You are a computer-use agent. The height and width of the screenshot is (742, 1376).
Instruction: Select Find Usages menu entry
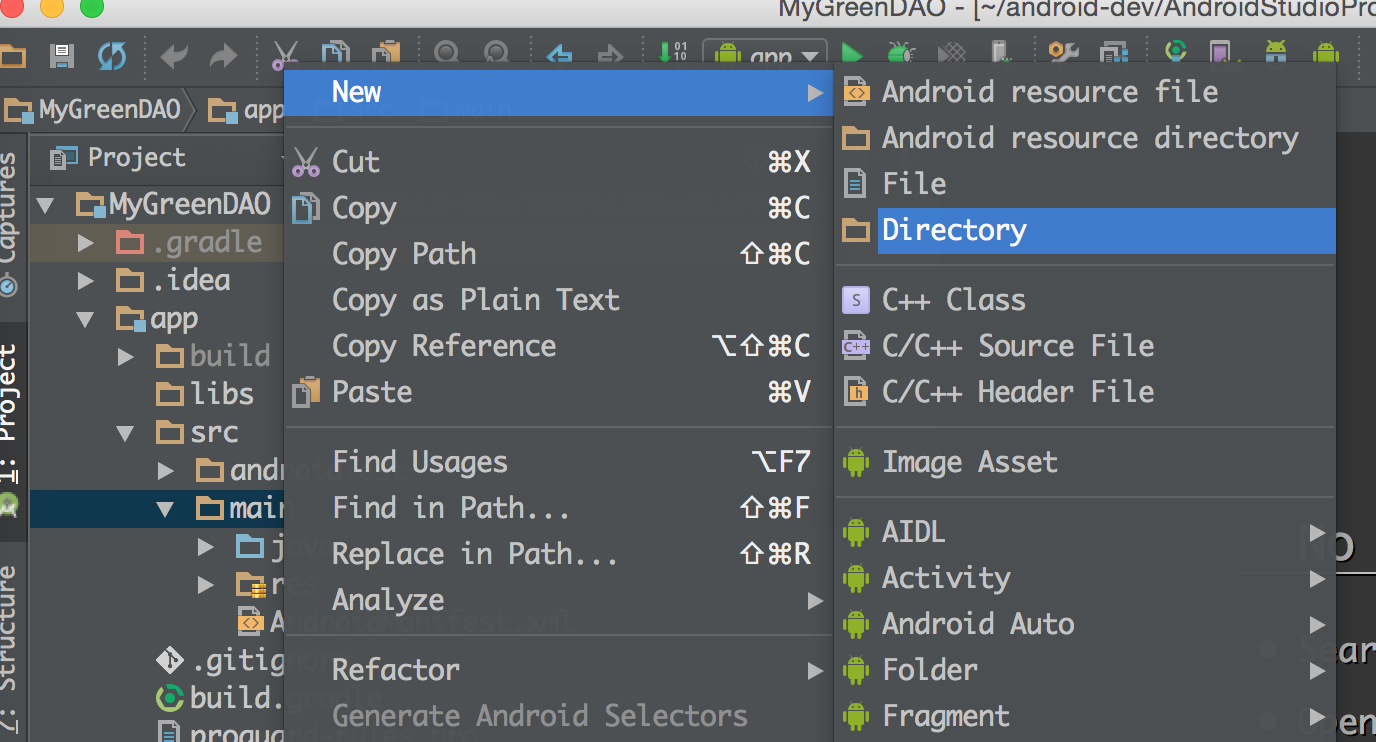coord(420,462)
